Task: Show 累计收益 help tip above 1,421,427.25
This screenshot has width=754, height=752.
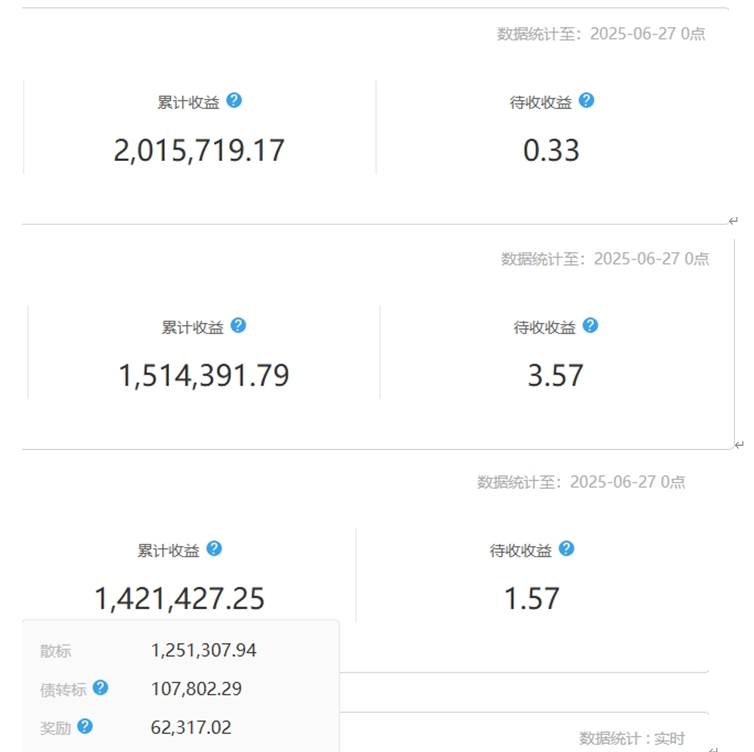Action: [x=214, y=548]
